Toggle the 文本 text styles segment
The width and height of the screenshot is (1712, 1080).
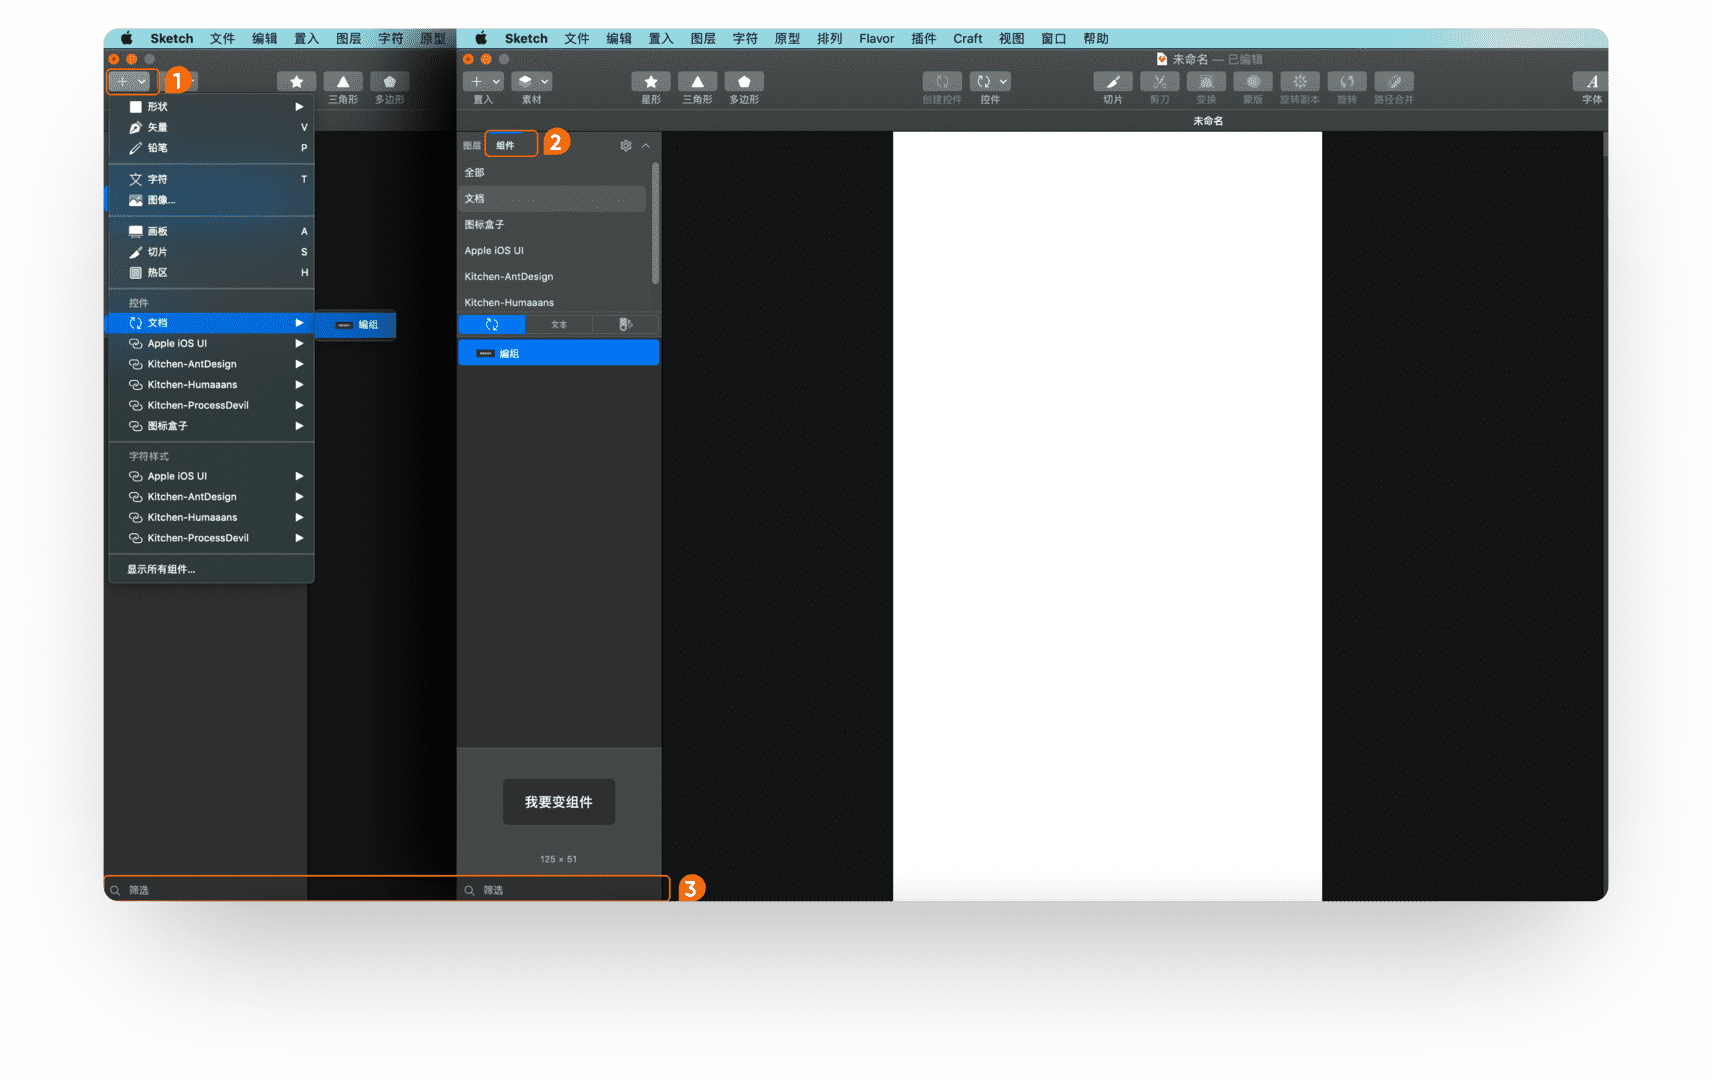(x=559, y=324)
